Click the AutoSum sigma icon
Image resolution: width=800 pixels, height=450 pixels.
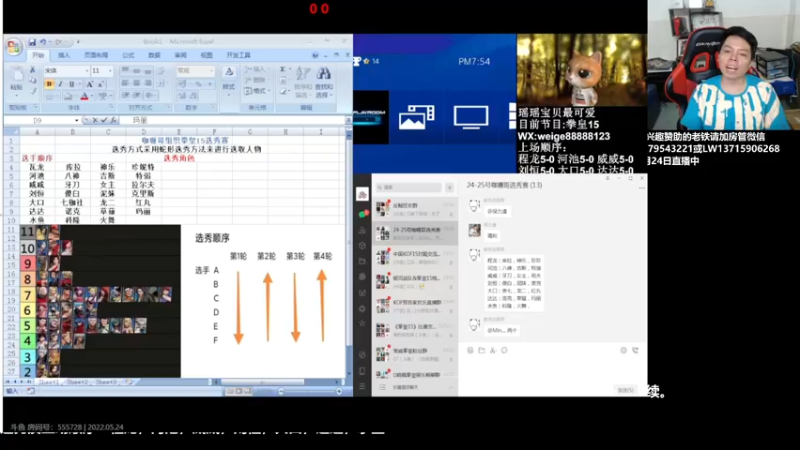pyautogui.click(x=283, y=69)
